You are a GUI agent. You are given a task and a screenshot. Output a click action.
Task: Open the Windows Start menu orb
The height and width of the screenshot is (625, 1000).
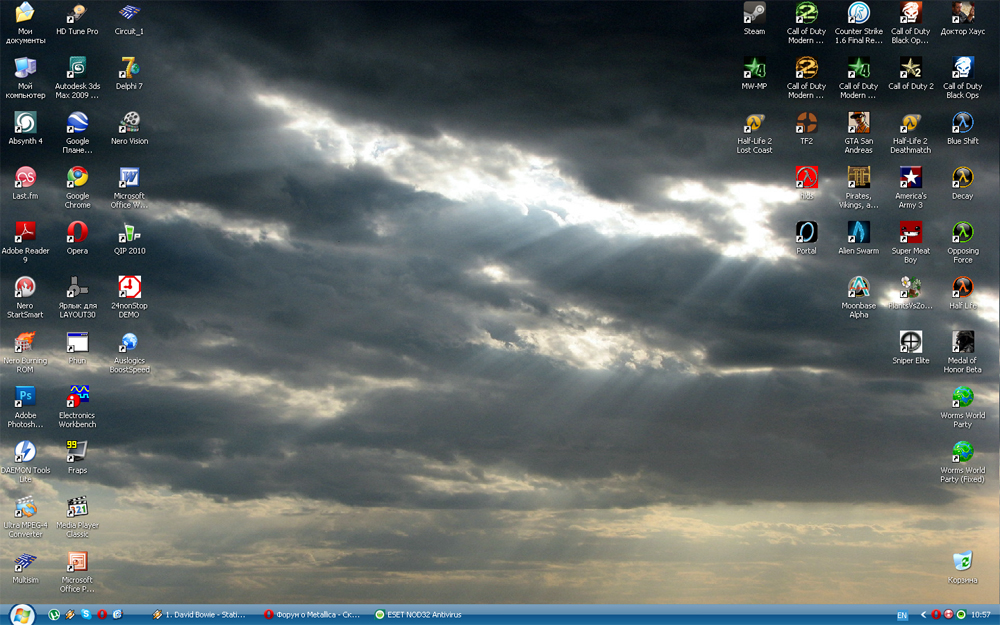[21, 614]
